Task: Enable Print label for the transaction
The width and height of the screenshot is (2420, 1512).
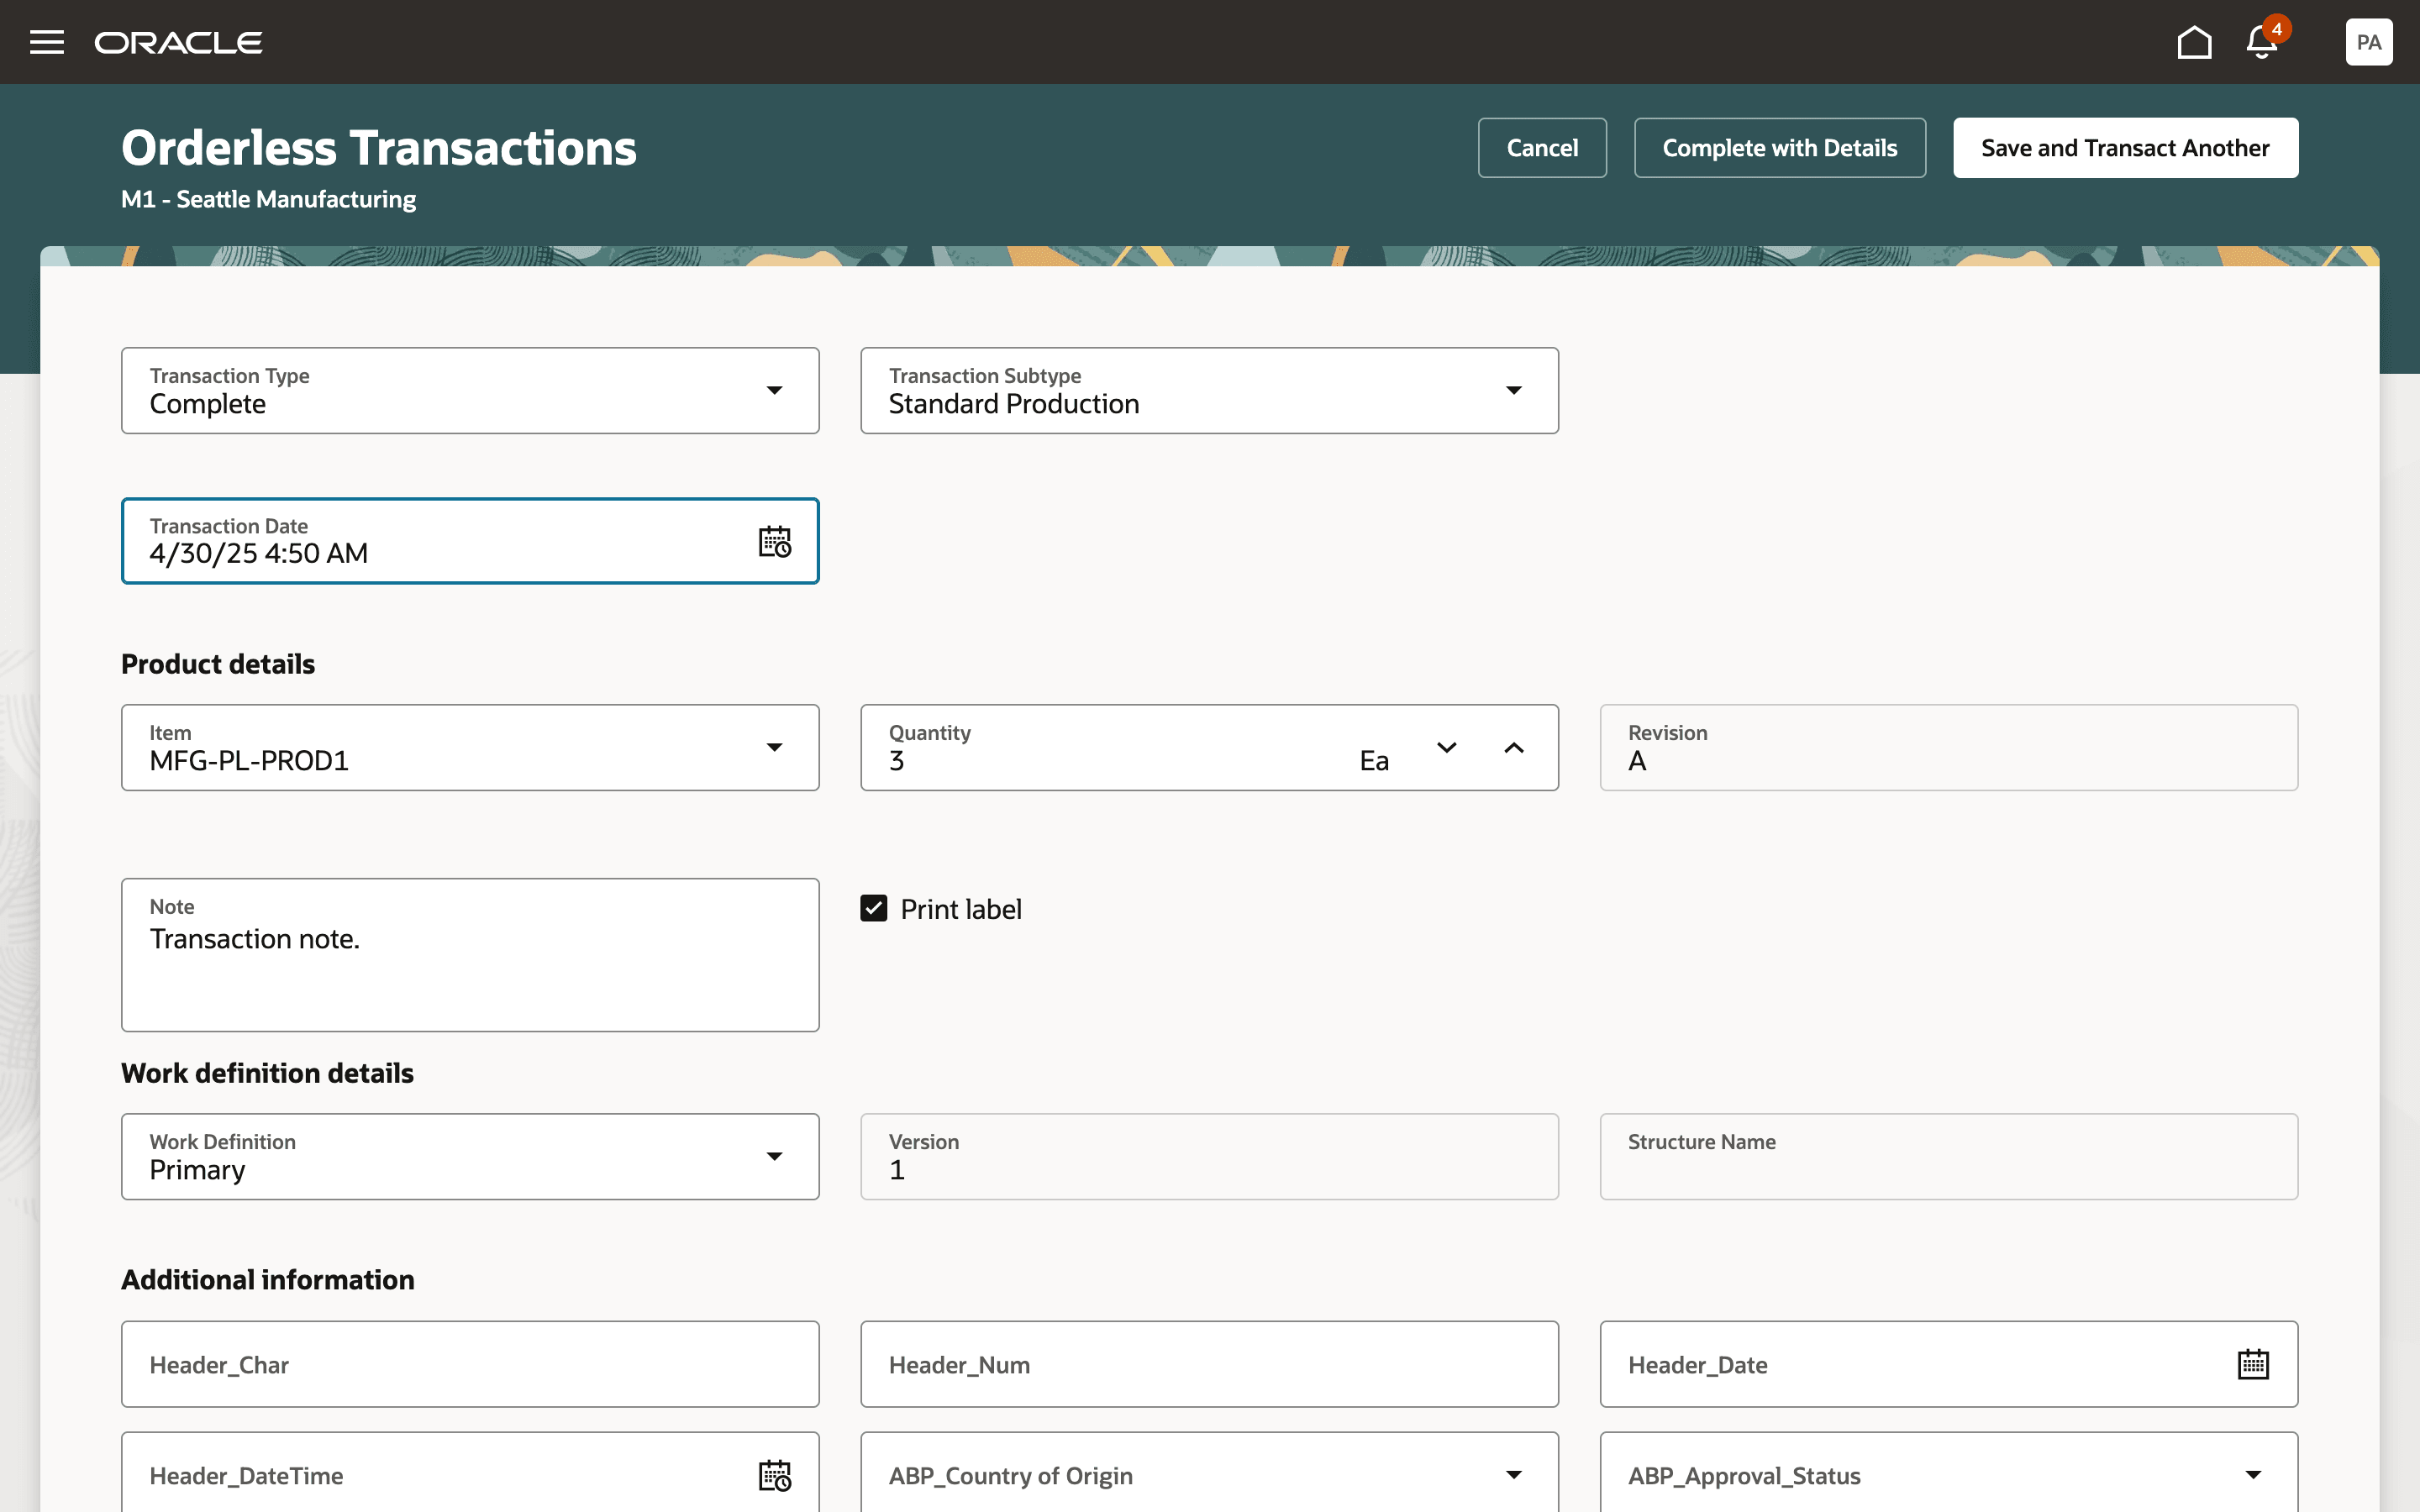Action: pyautogui.click(x=874, y=908)
